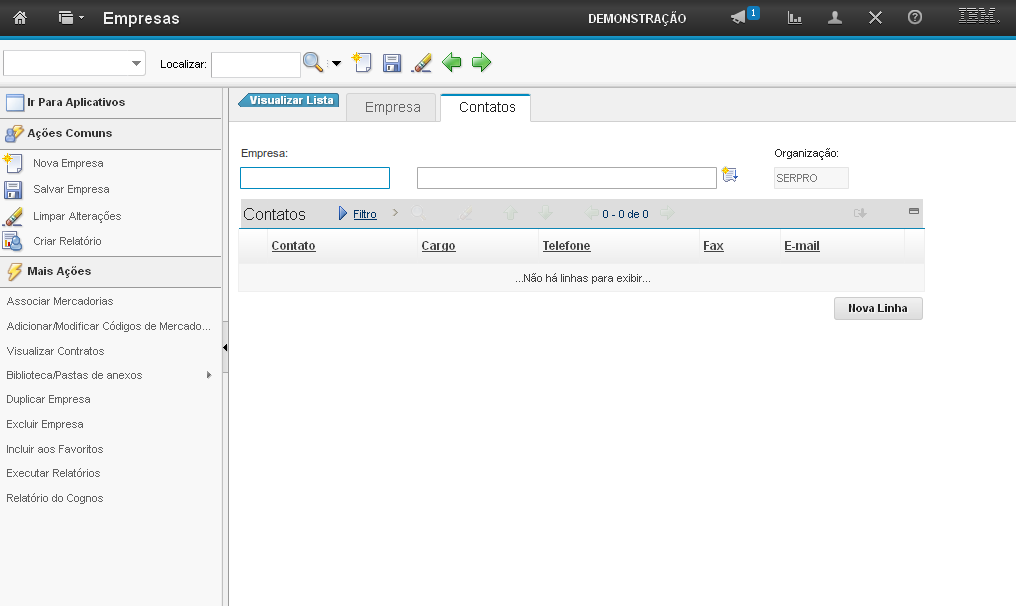Click the home icon in header
Screen dimensions: 1016x607
click(x=20, y=18)
